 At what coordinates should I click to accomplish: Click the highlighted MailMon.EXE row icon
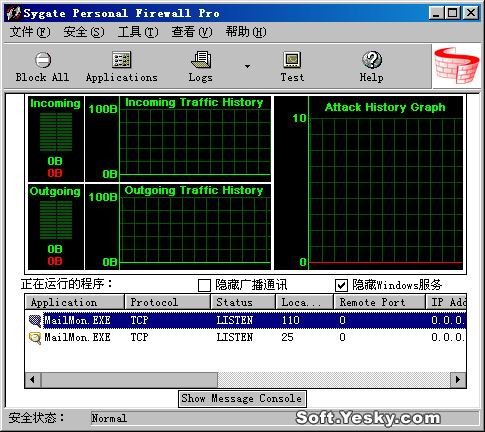[35, 321]
